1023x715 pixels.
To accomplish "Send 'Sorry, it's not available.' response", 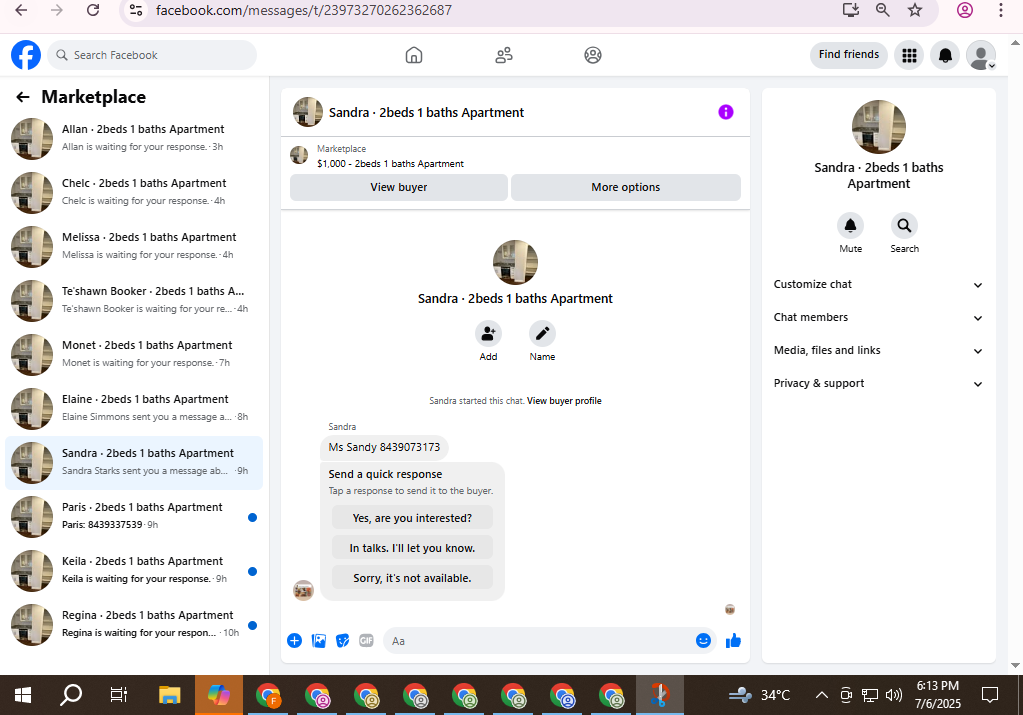I will tap(412, 578).
